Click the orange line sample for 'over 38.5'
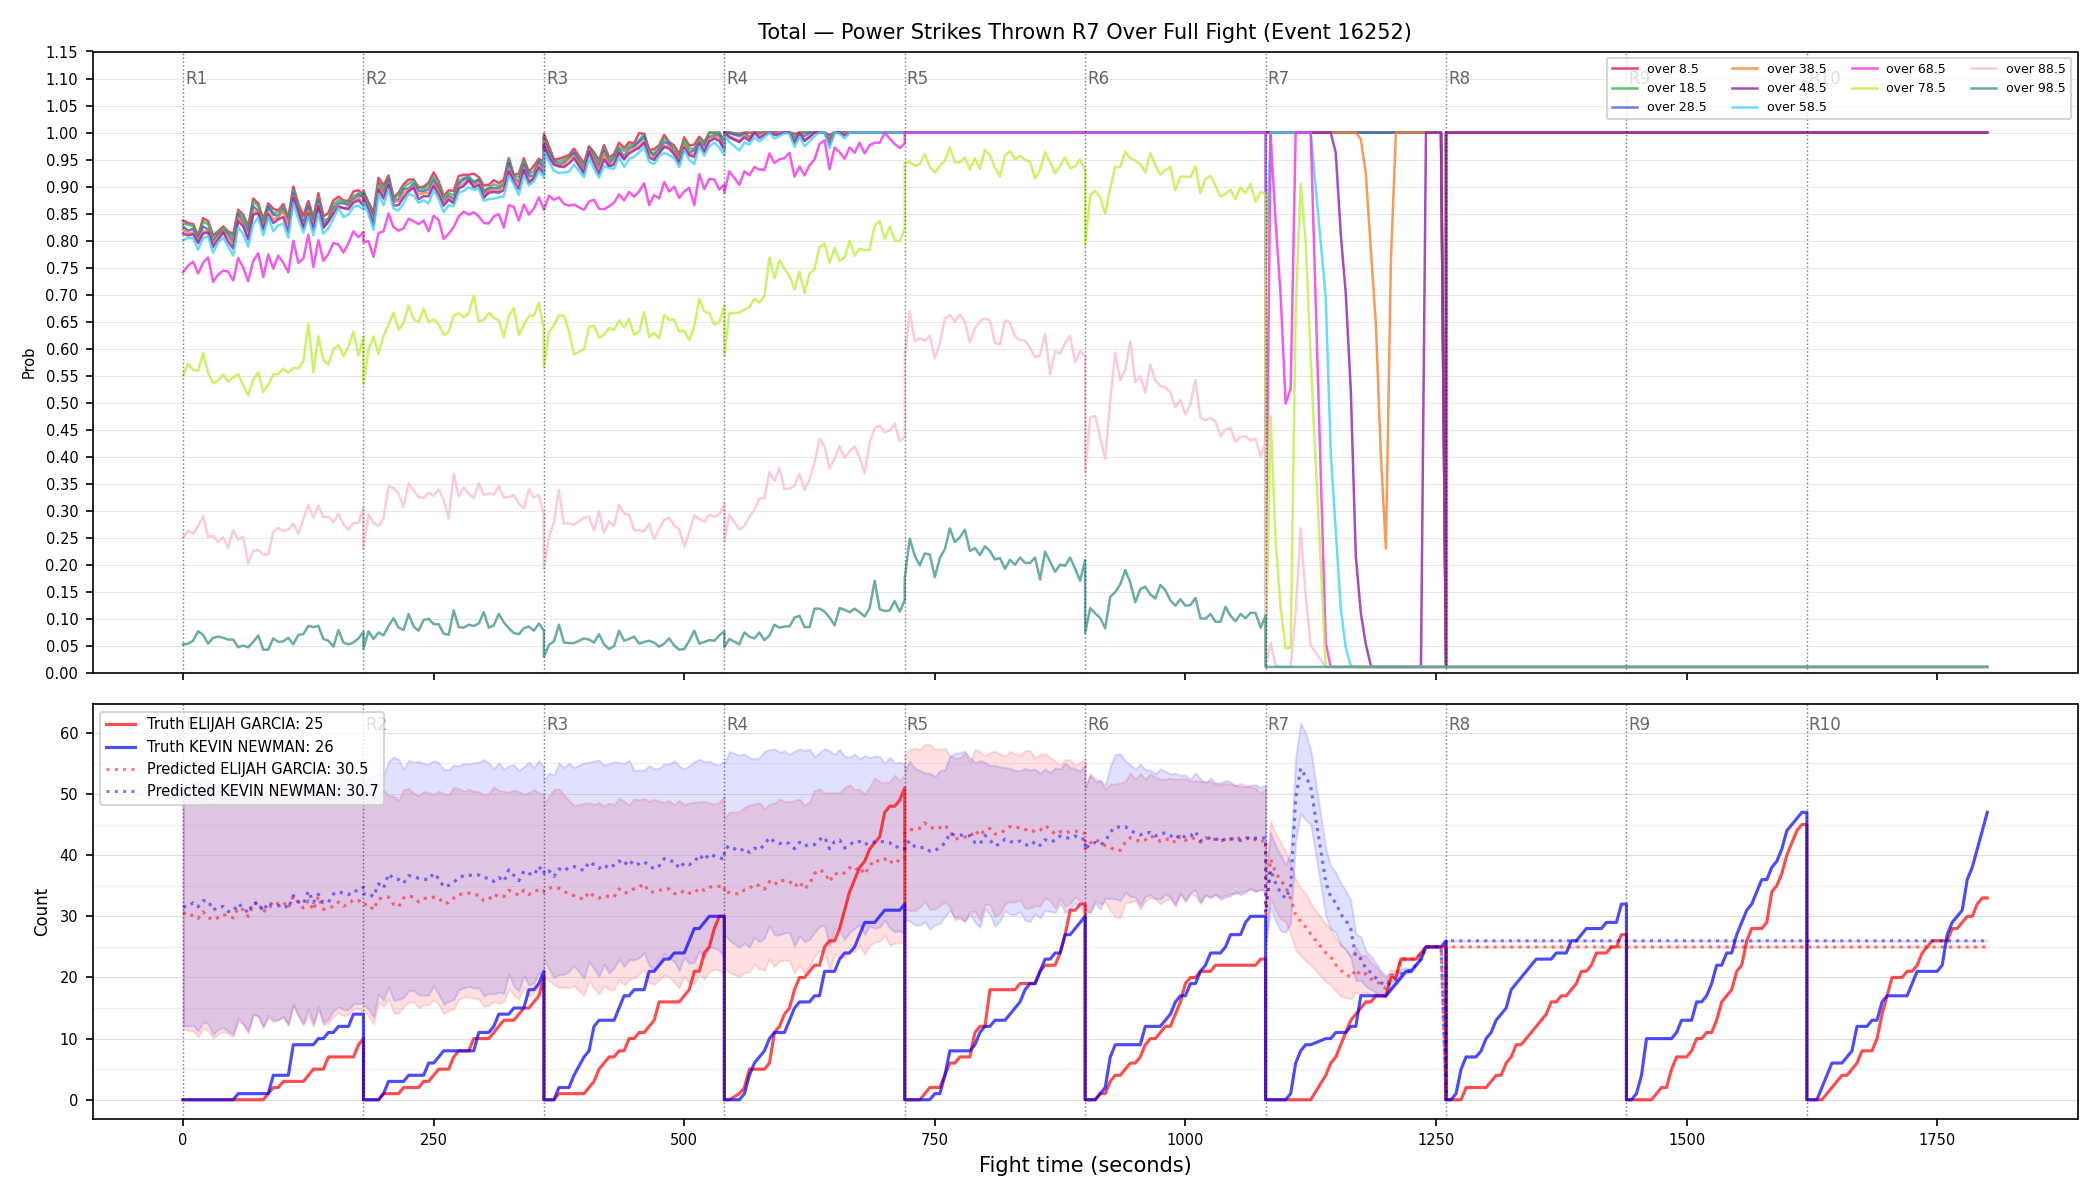 point(1745,69)
